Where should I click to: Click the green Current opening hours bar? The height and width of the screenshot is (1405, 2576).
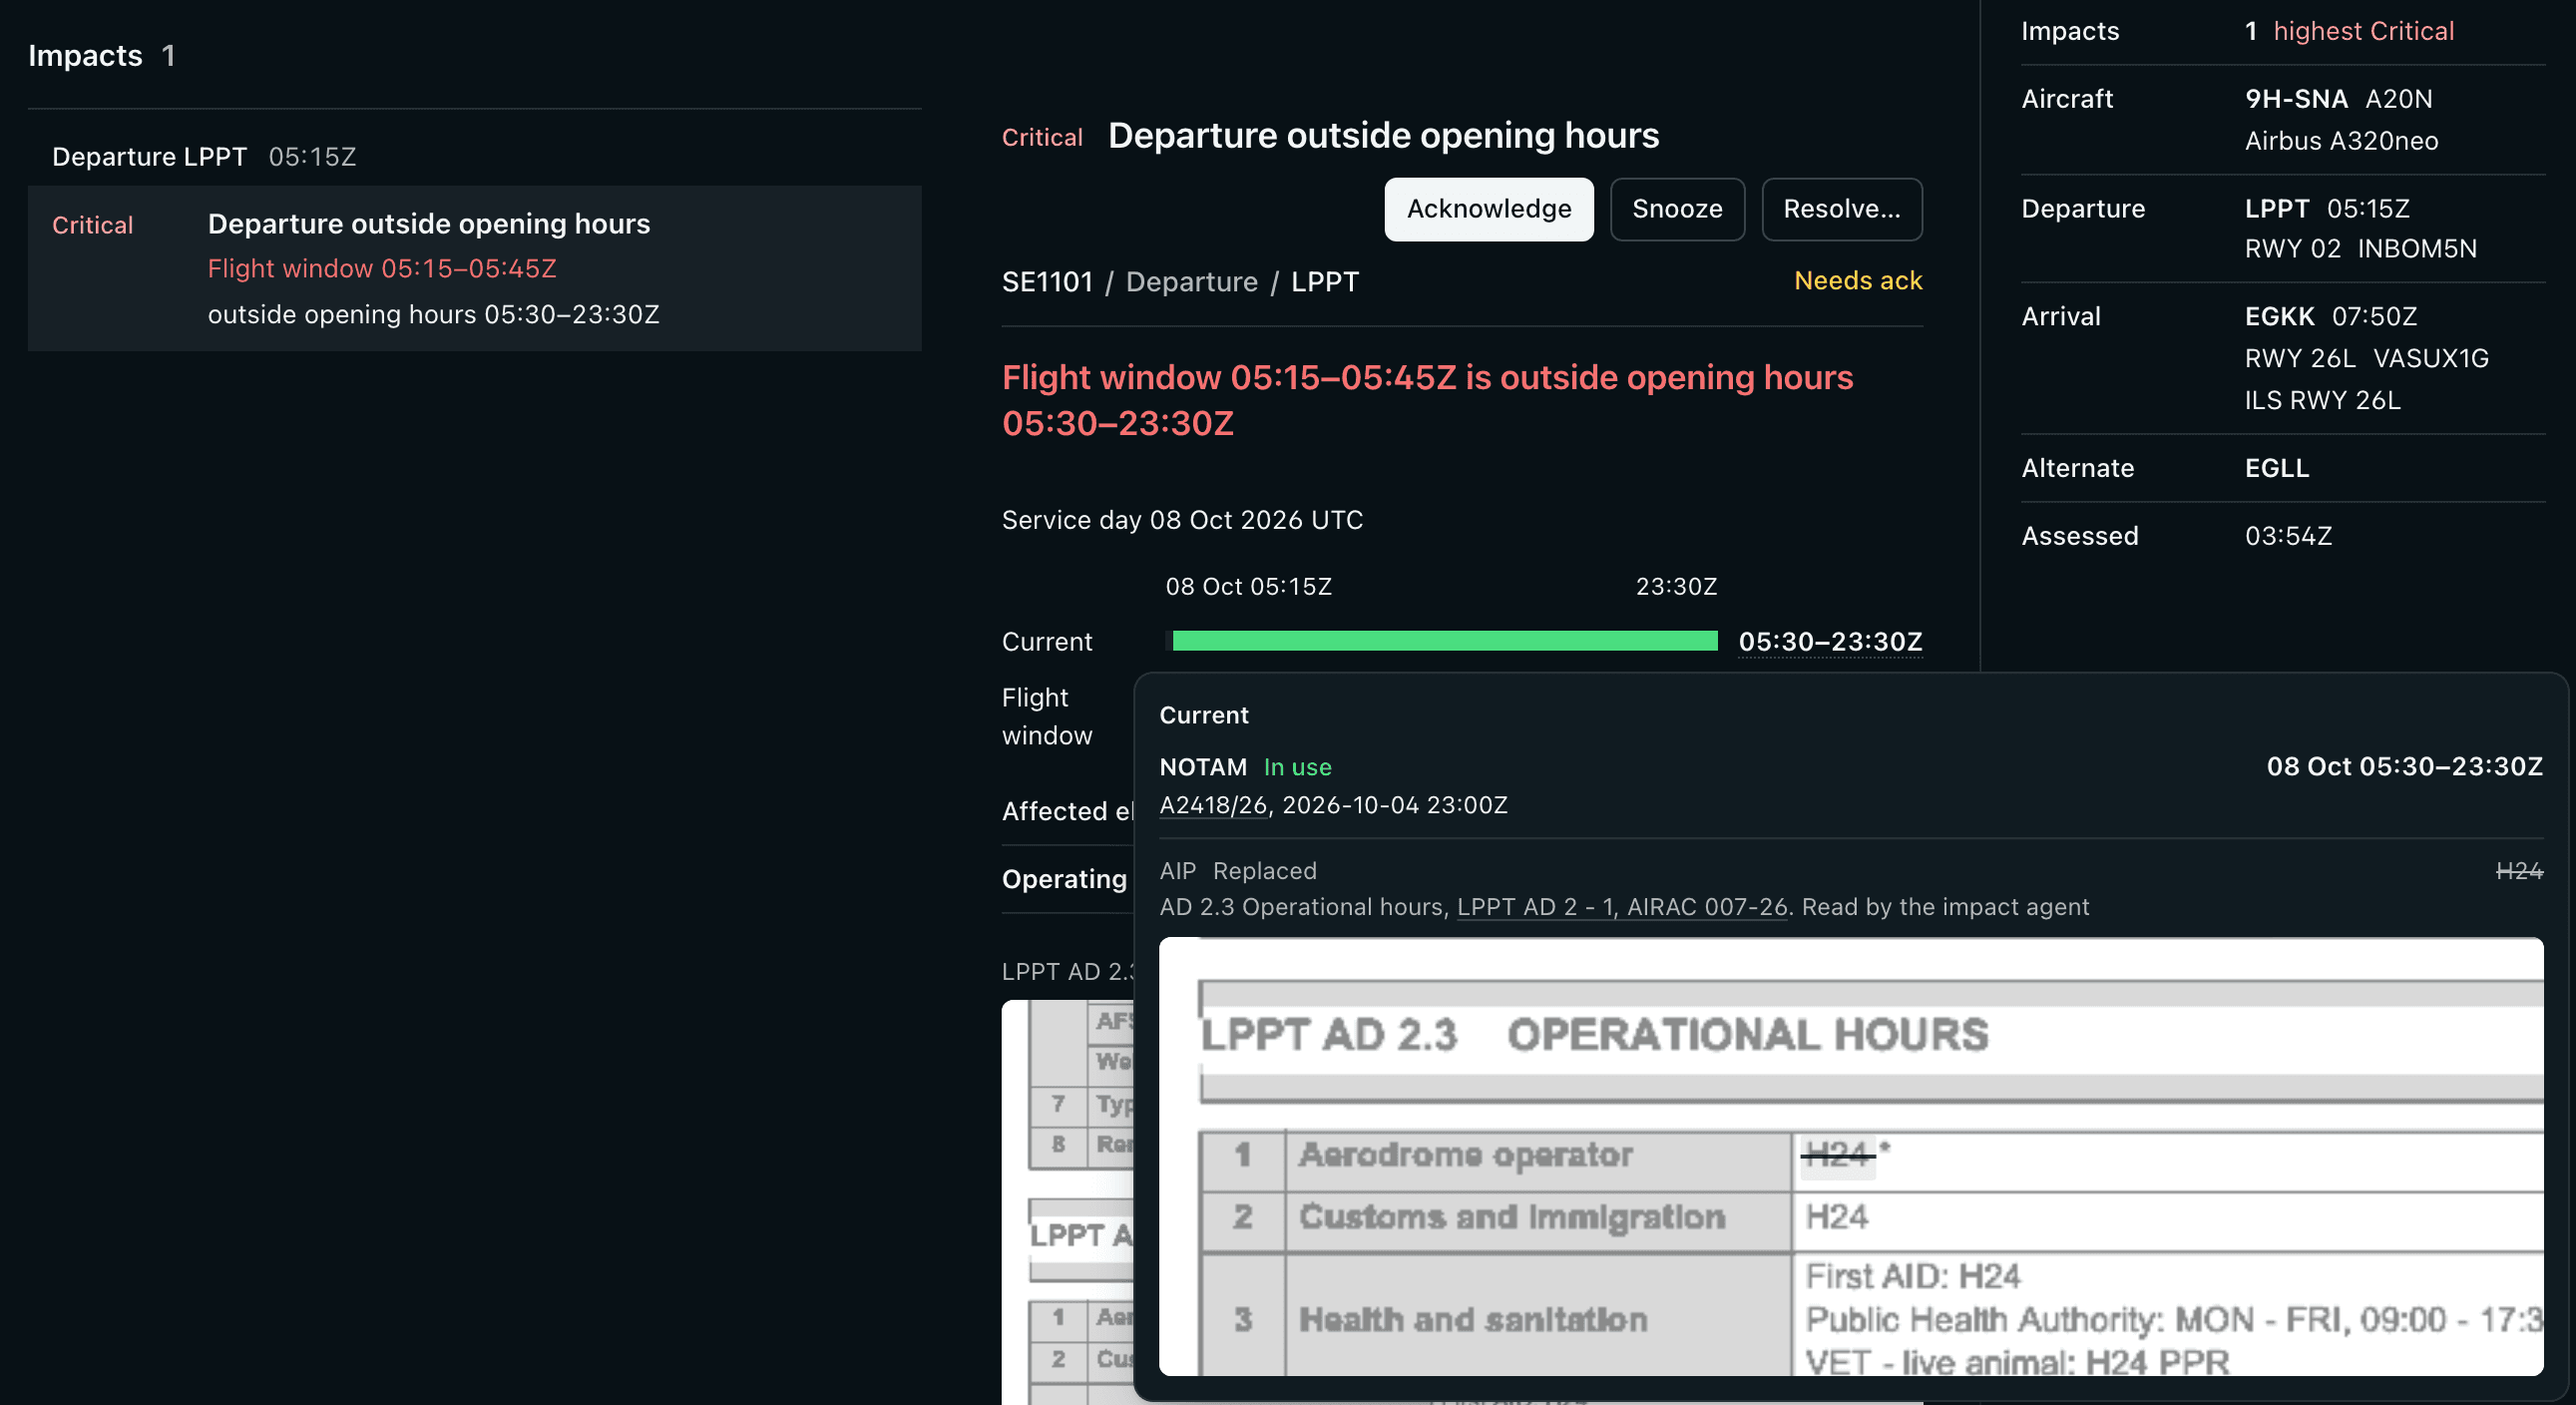coord(1444,641)
